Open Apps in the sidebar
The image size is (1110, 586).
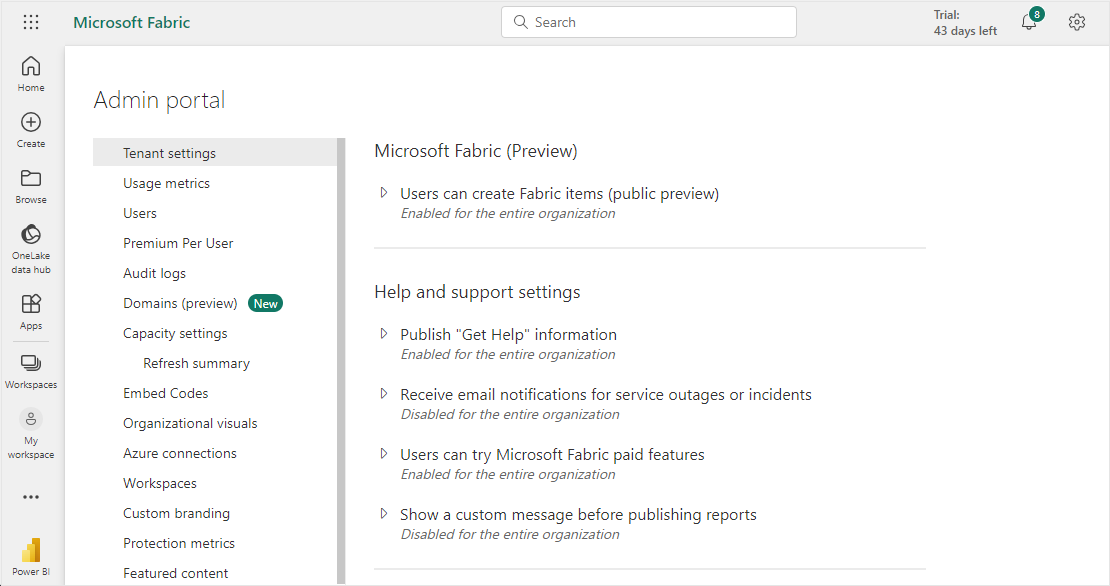(x=31, y=311)
